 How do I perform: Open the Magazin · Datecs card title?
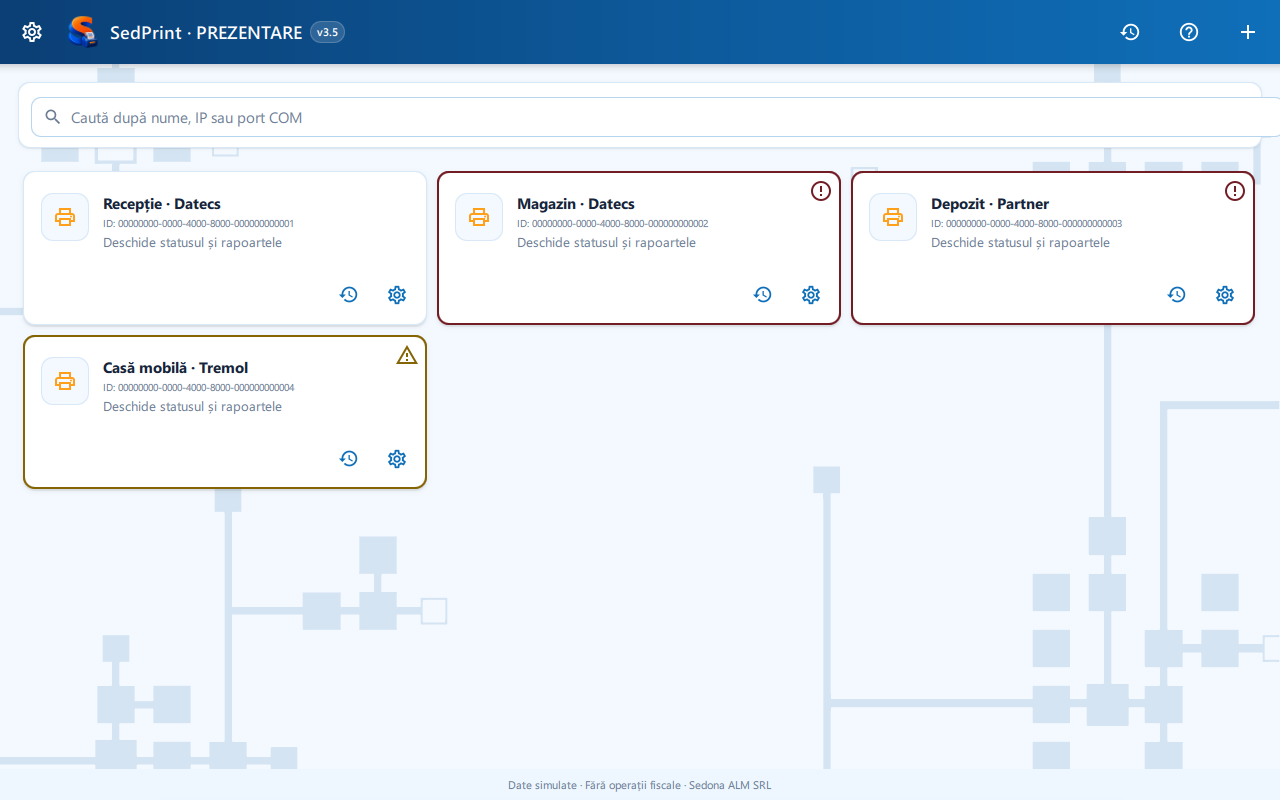[576, 204]
